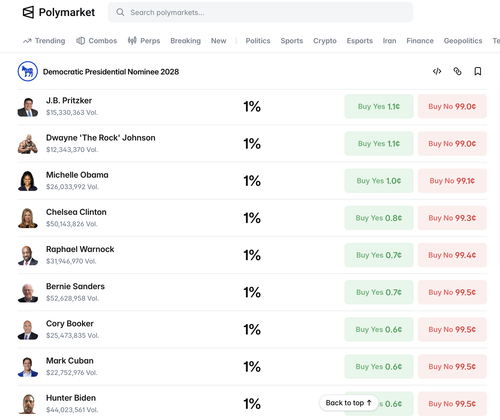
Task: Buy Yes 0.8¢ for Chelsea Clinton
Action: [379, 218]
